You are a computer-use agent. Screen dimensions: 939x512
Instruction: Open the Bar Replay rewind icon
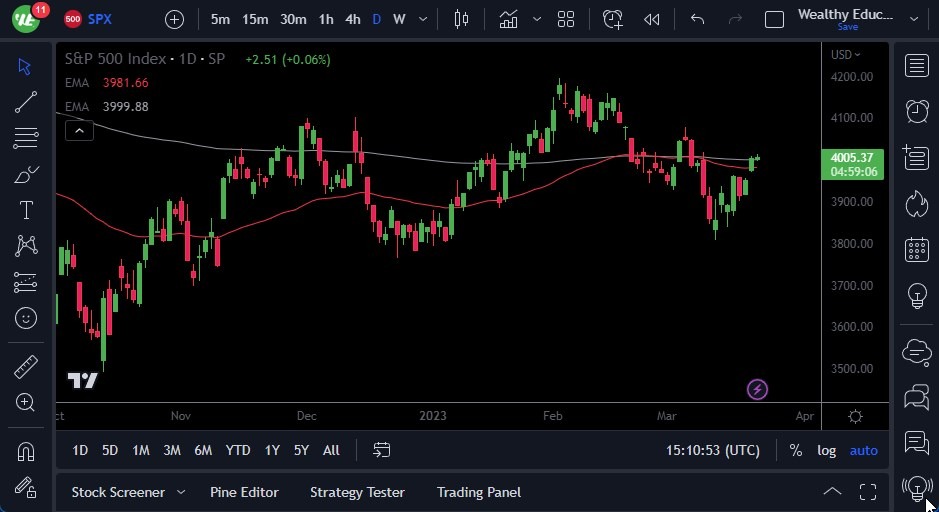click(652, 19)
